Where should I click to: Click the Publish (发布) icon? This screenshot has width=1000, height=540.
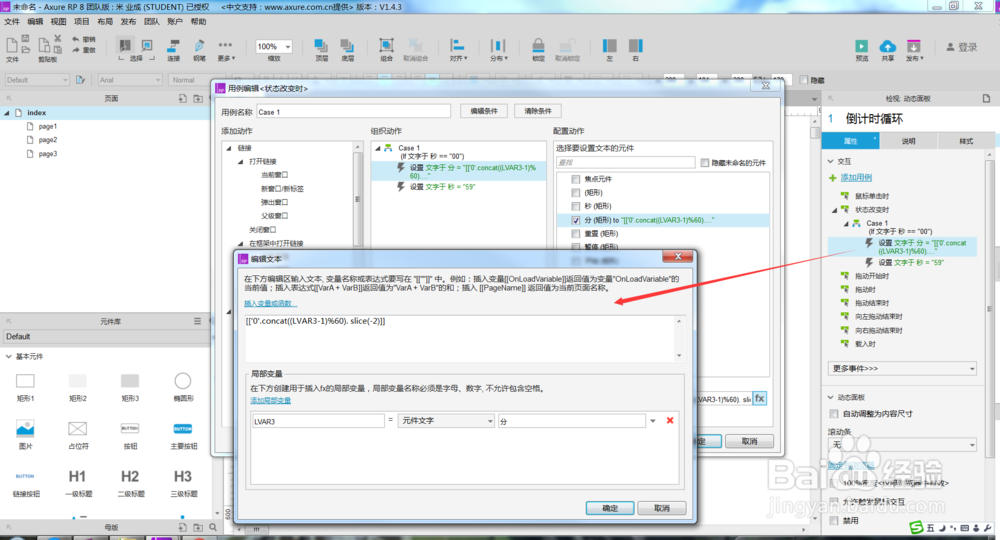(x=914, y=46)
